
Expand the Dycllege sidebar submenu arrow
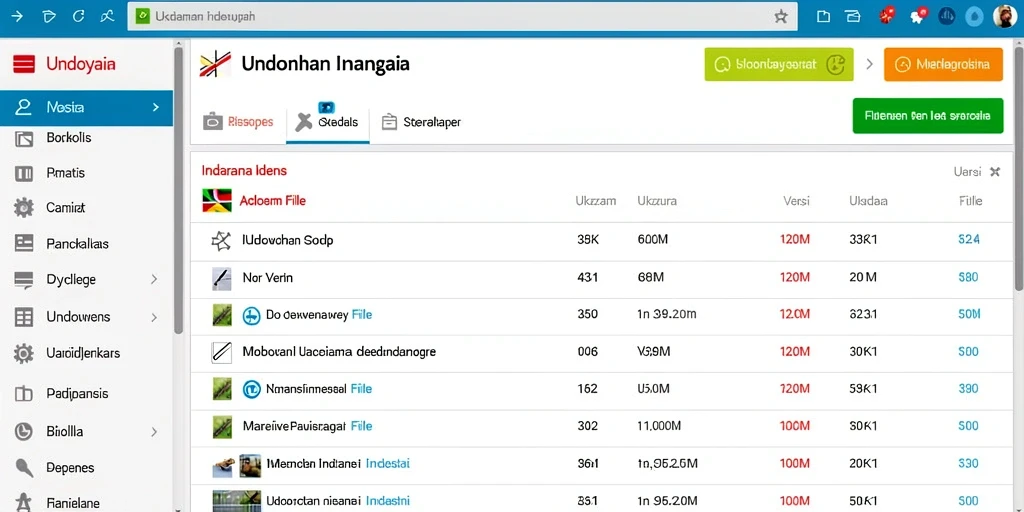pyautogui.click(x=154, y=280)
